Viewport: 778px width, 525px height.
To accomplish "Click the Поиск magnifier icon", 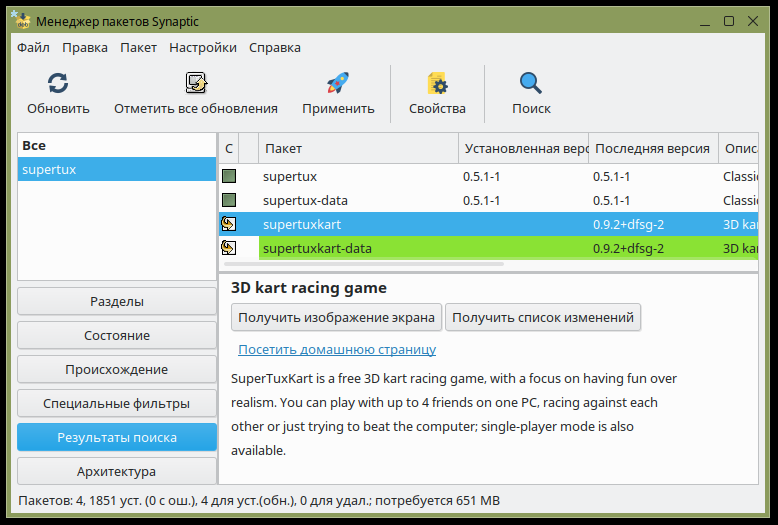I will click(531, 83).
